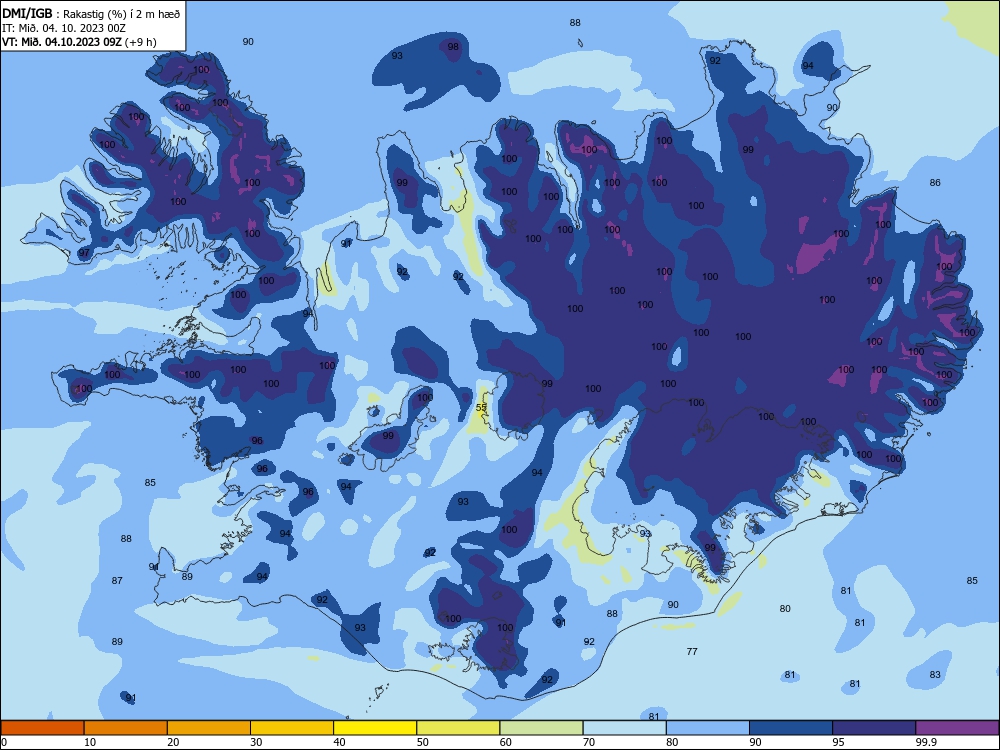Click the valid time line 'VT: Mið. 04.10.2023 09Z (+9 h)'
Screen dimensions: 1000x750
click(79, 42)
